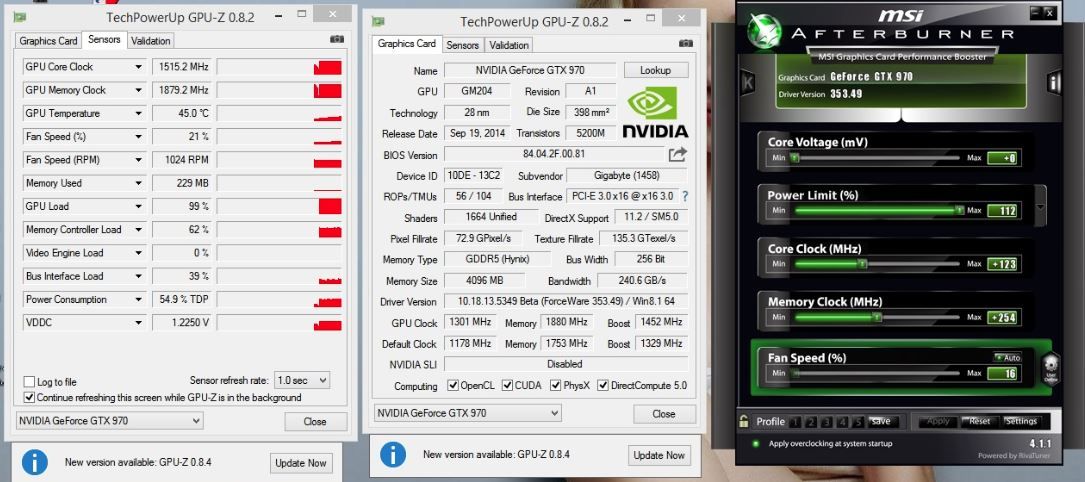This screenshot has height=482, width=1085.
Task: Select Afterburner profile slot 4
Action: (842, 422)
